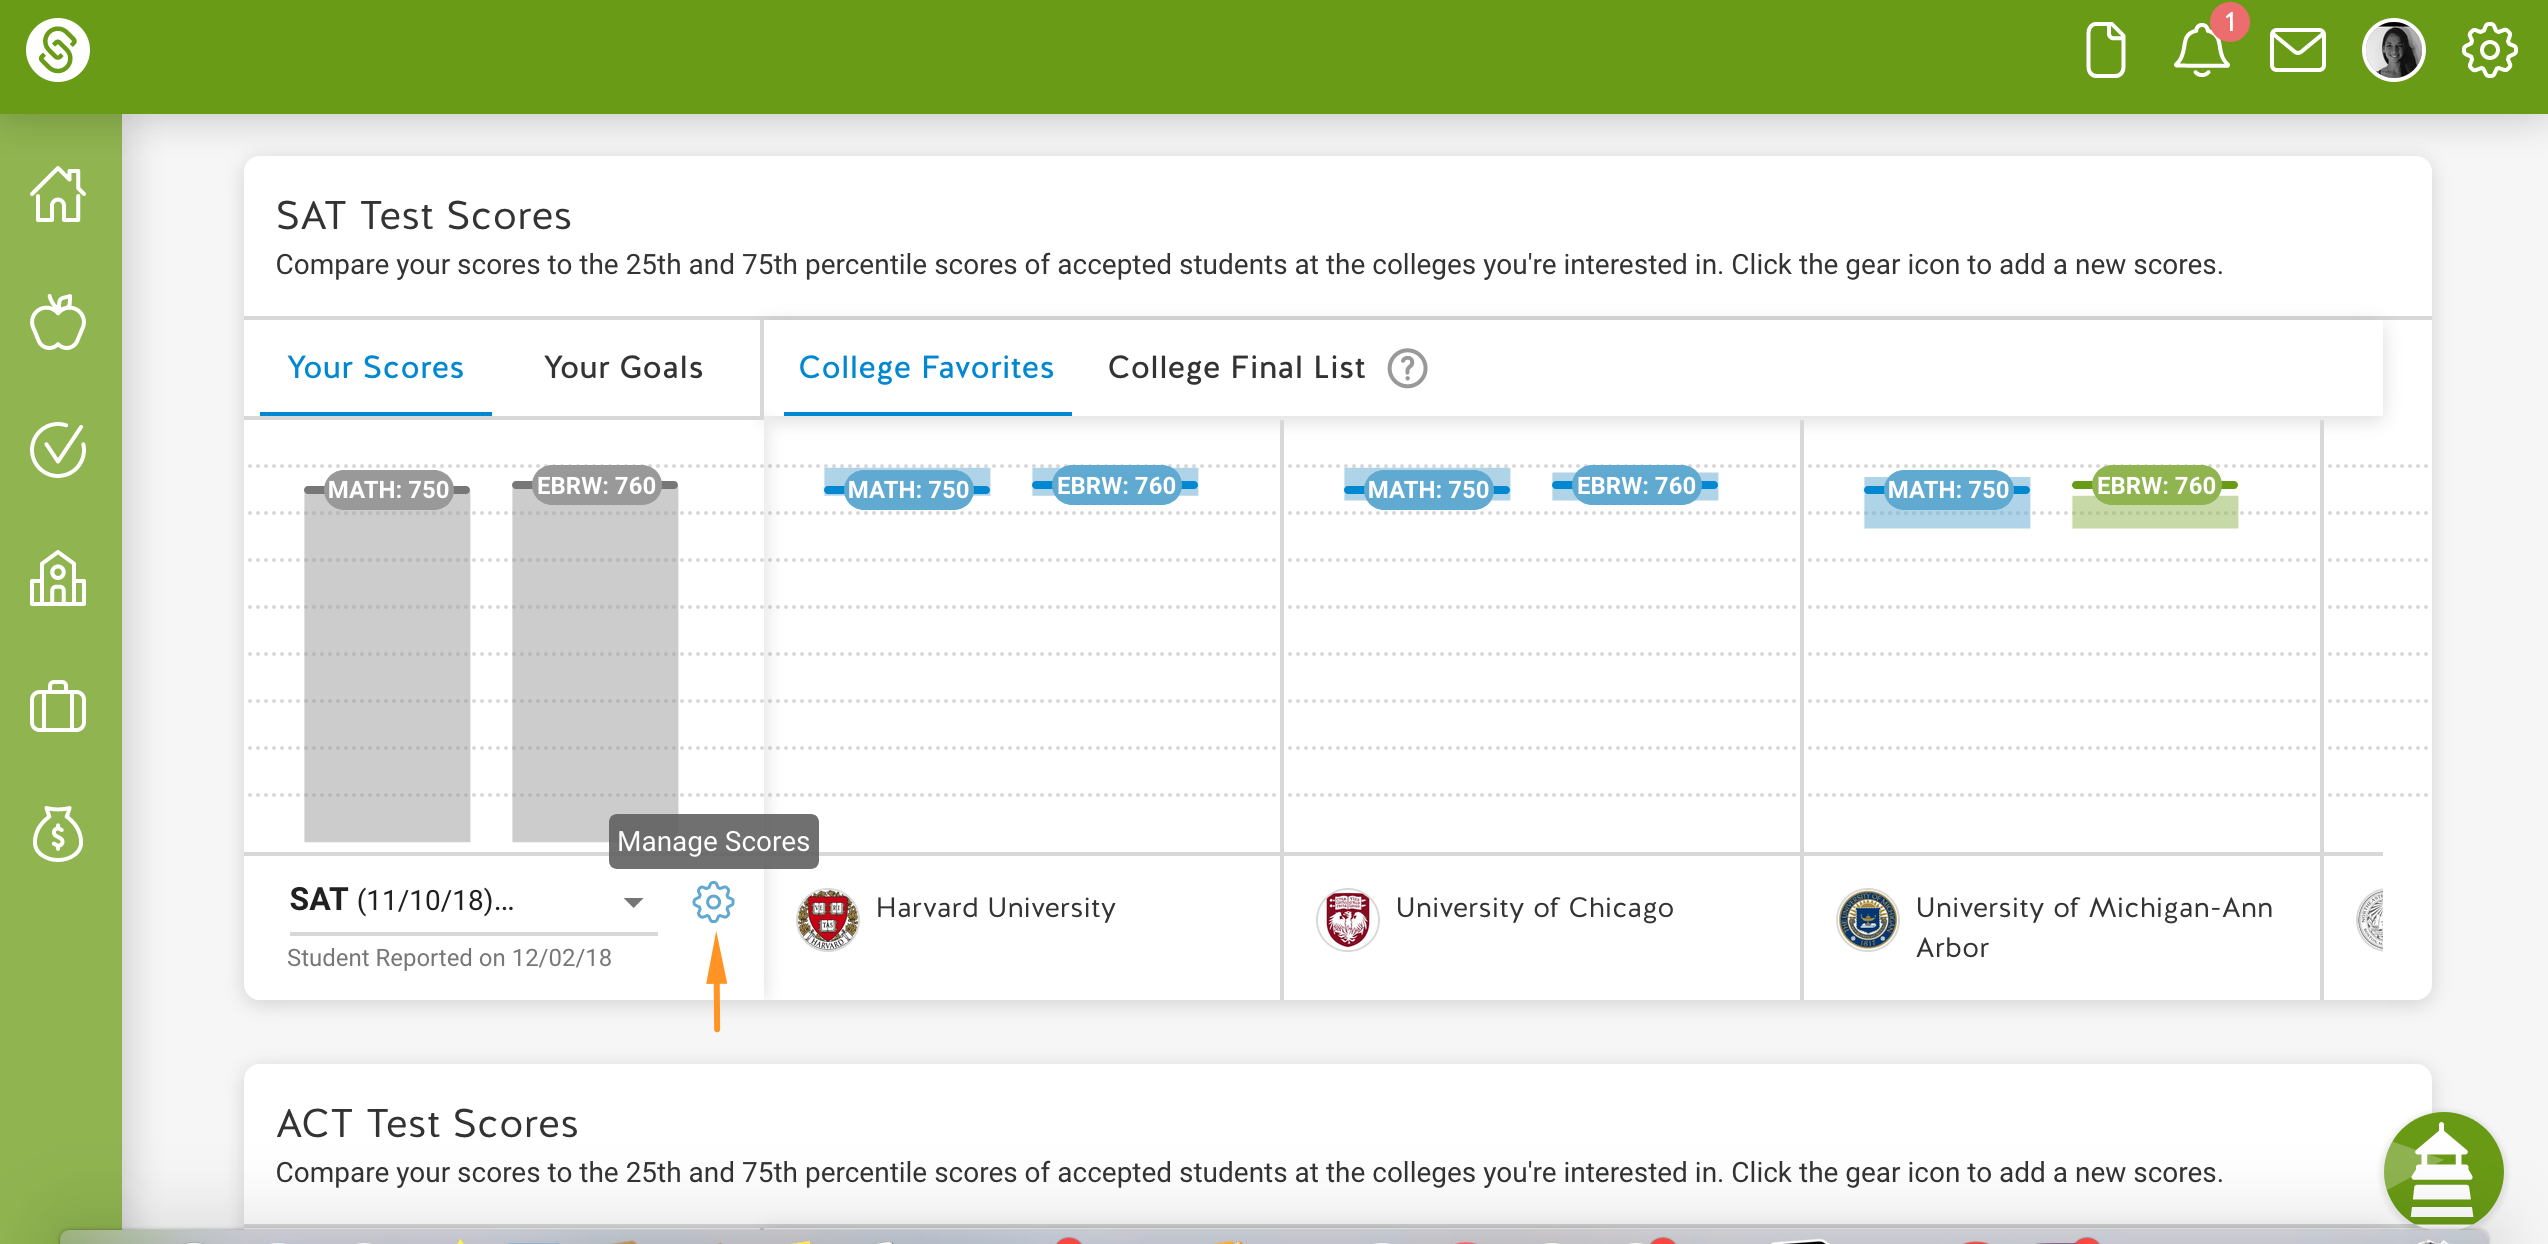Viewport: 2548px width, 1244px height.
Task: Open the checkmark tasks sidebar icon
Action: (x=58, y=450)
